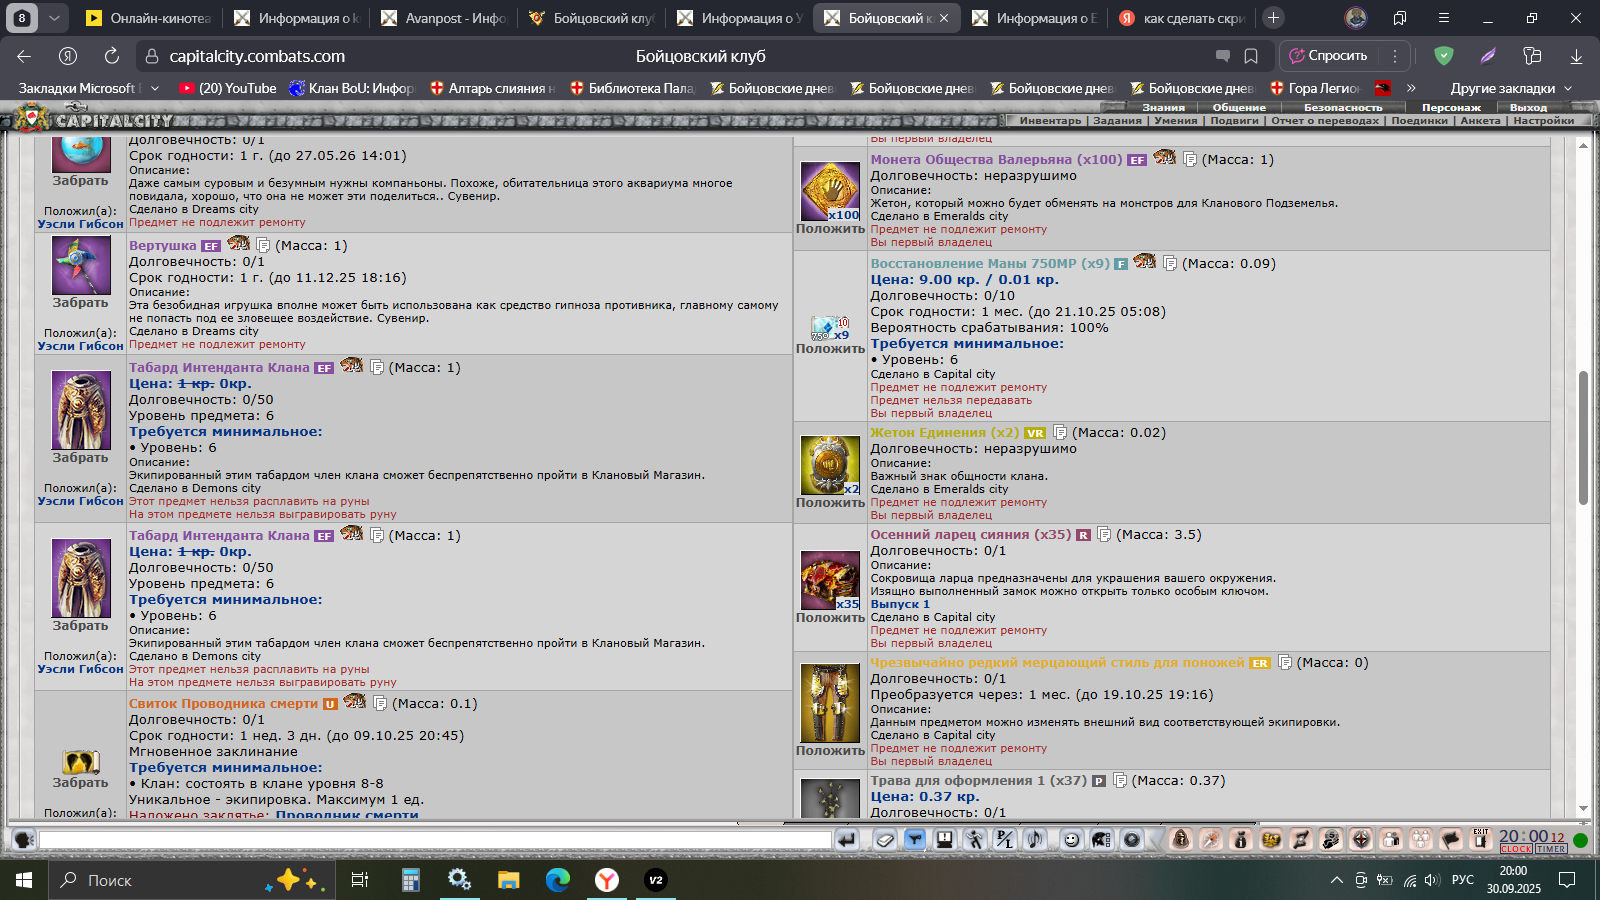Click the money bag icon in bottom bar
Viewport: 1600px width, 900px height.
(x=1241, y=840)
